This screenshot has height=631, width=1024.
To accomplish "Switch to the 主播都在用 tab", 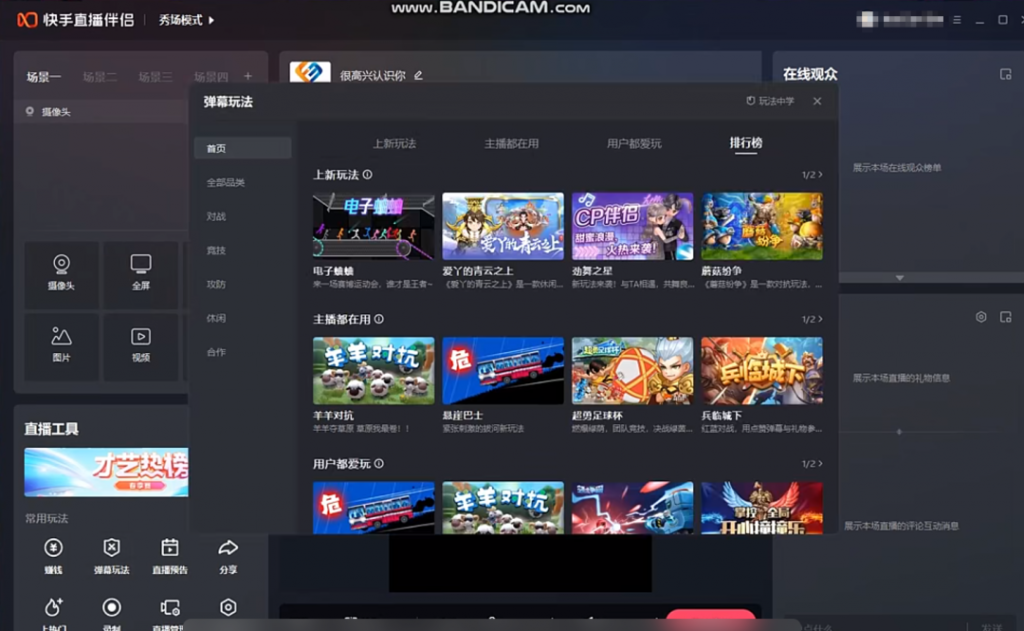I will pyautogui.click(x=511, y=144).
